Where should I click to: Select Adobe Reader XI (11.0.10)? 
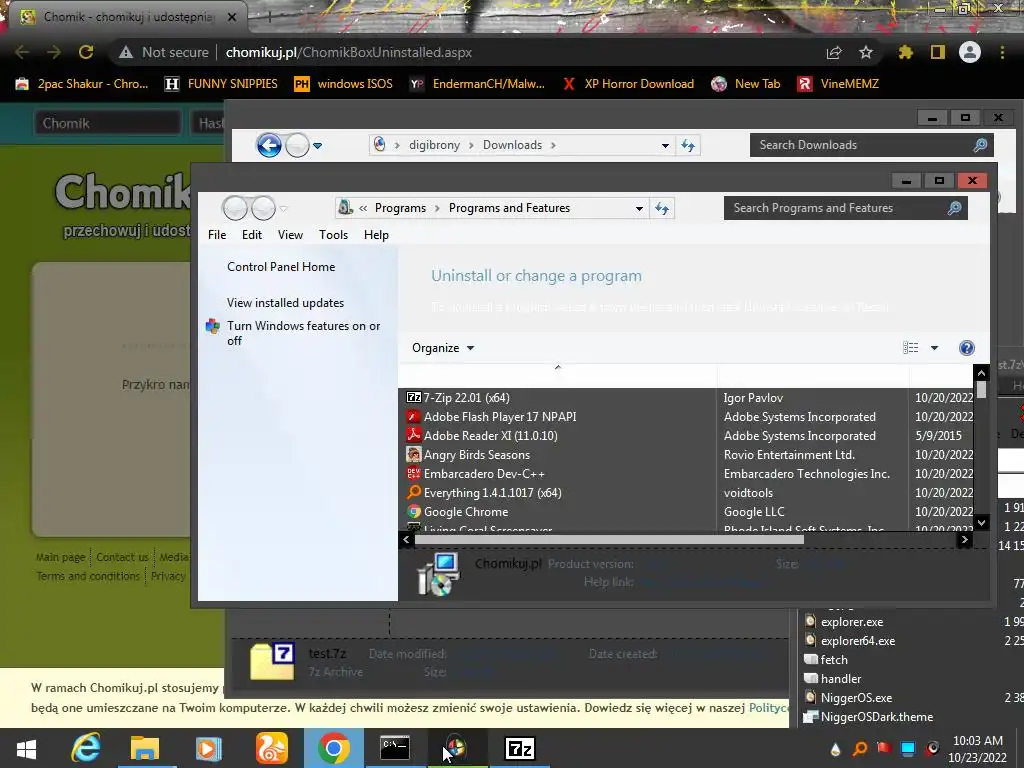[490, 436]
